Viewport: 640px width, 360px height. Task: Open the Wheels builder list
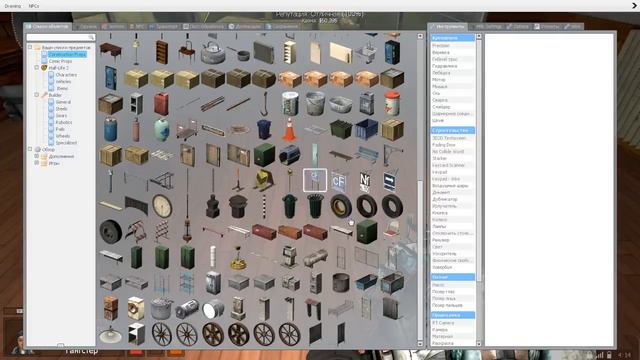pyautogui.click(x=63, y=136)
